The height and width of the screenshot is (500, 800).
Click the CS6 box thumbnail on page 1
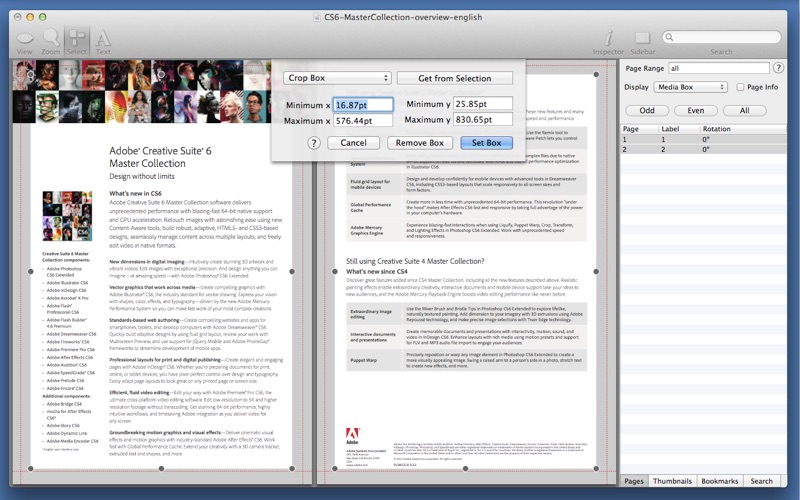coord(67,216)
